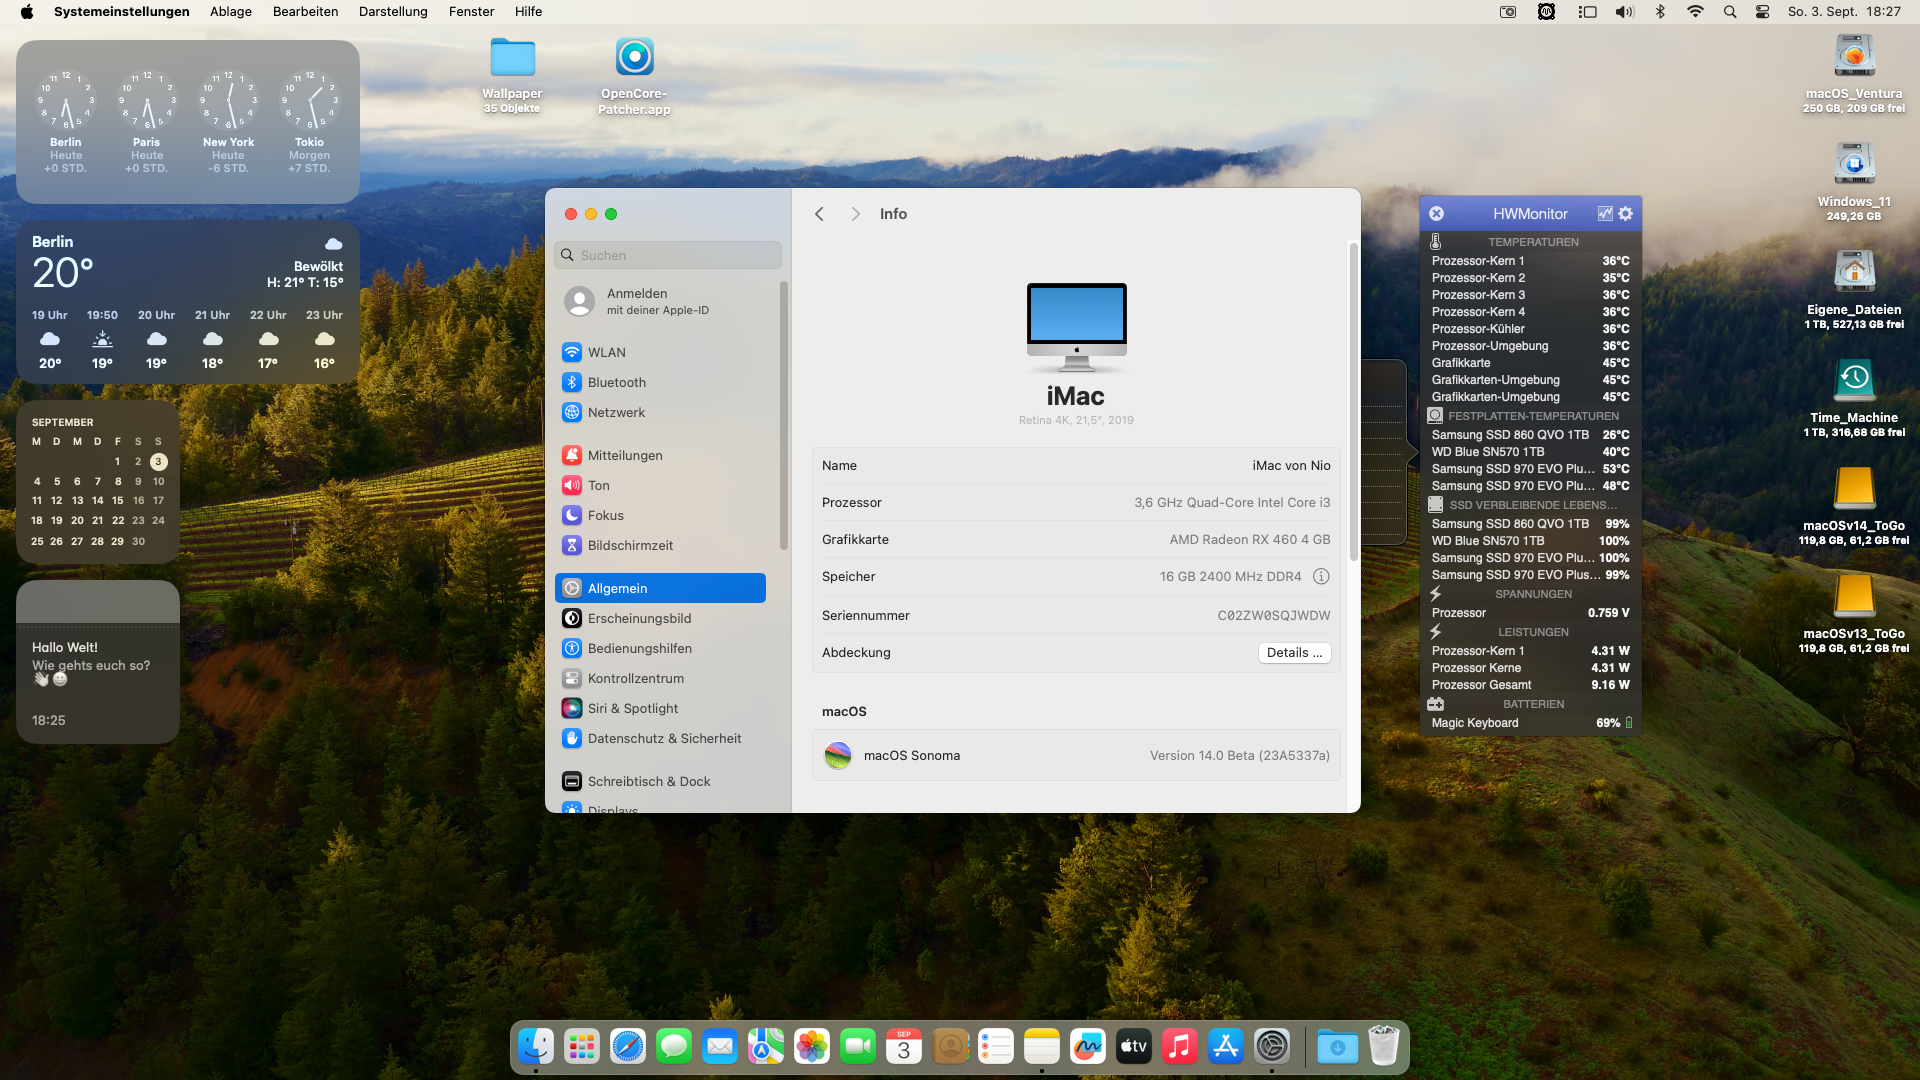Screen dimensions: 1920x1080
Task: Click WD Blue SN570 1TB 40°C row
Action: (x=1530, y=452)
